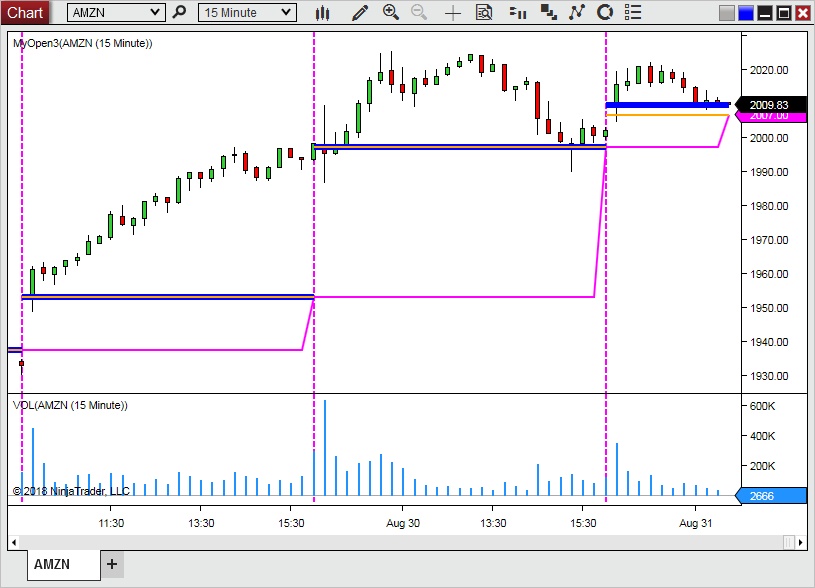This screenshot has height=588, width=815.
Task: Select the AMZN chart tab
Action: click(63, 565)
